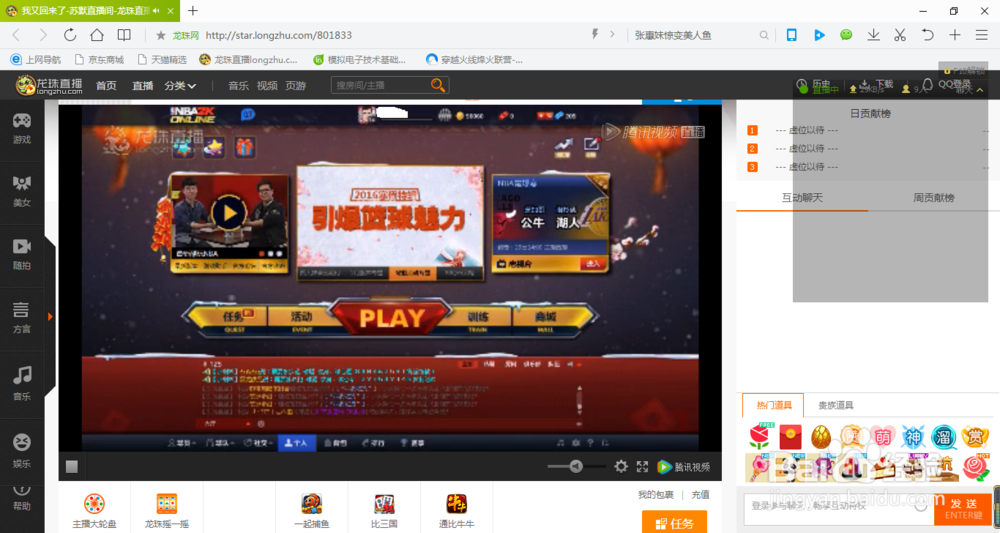Image resolution: width=1000 pixels, height=533 pixels.
Task: Open the 天猫精选 bookmark
Action: (163, 60)
